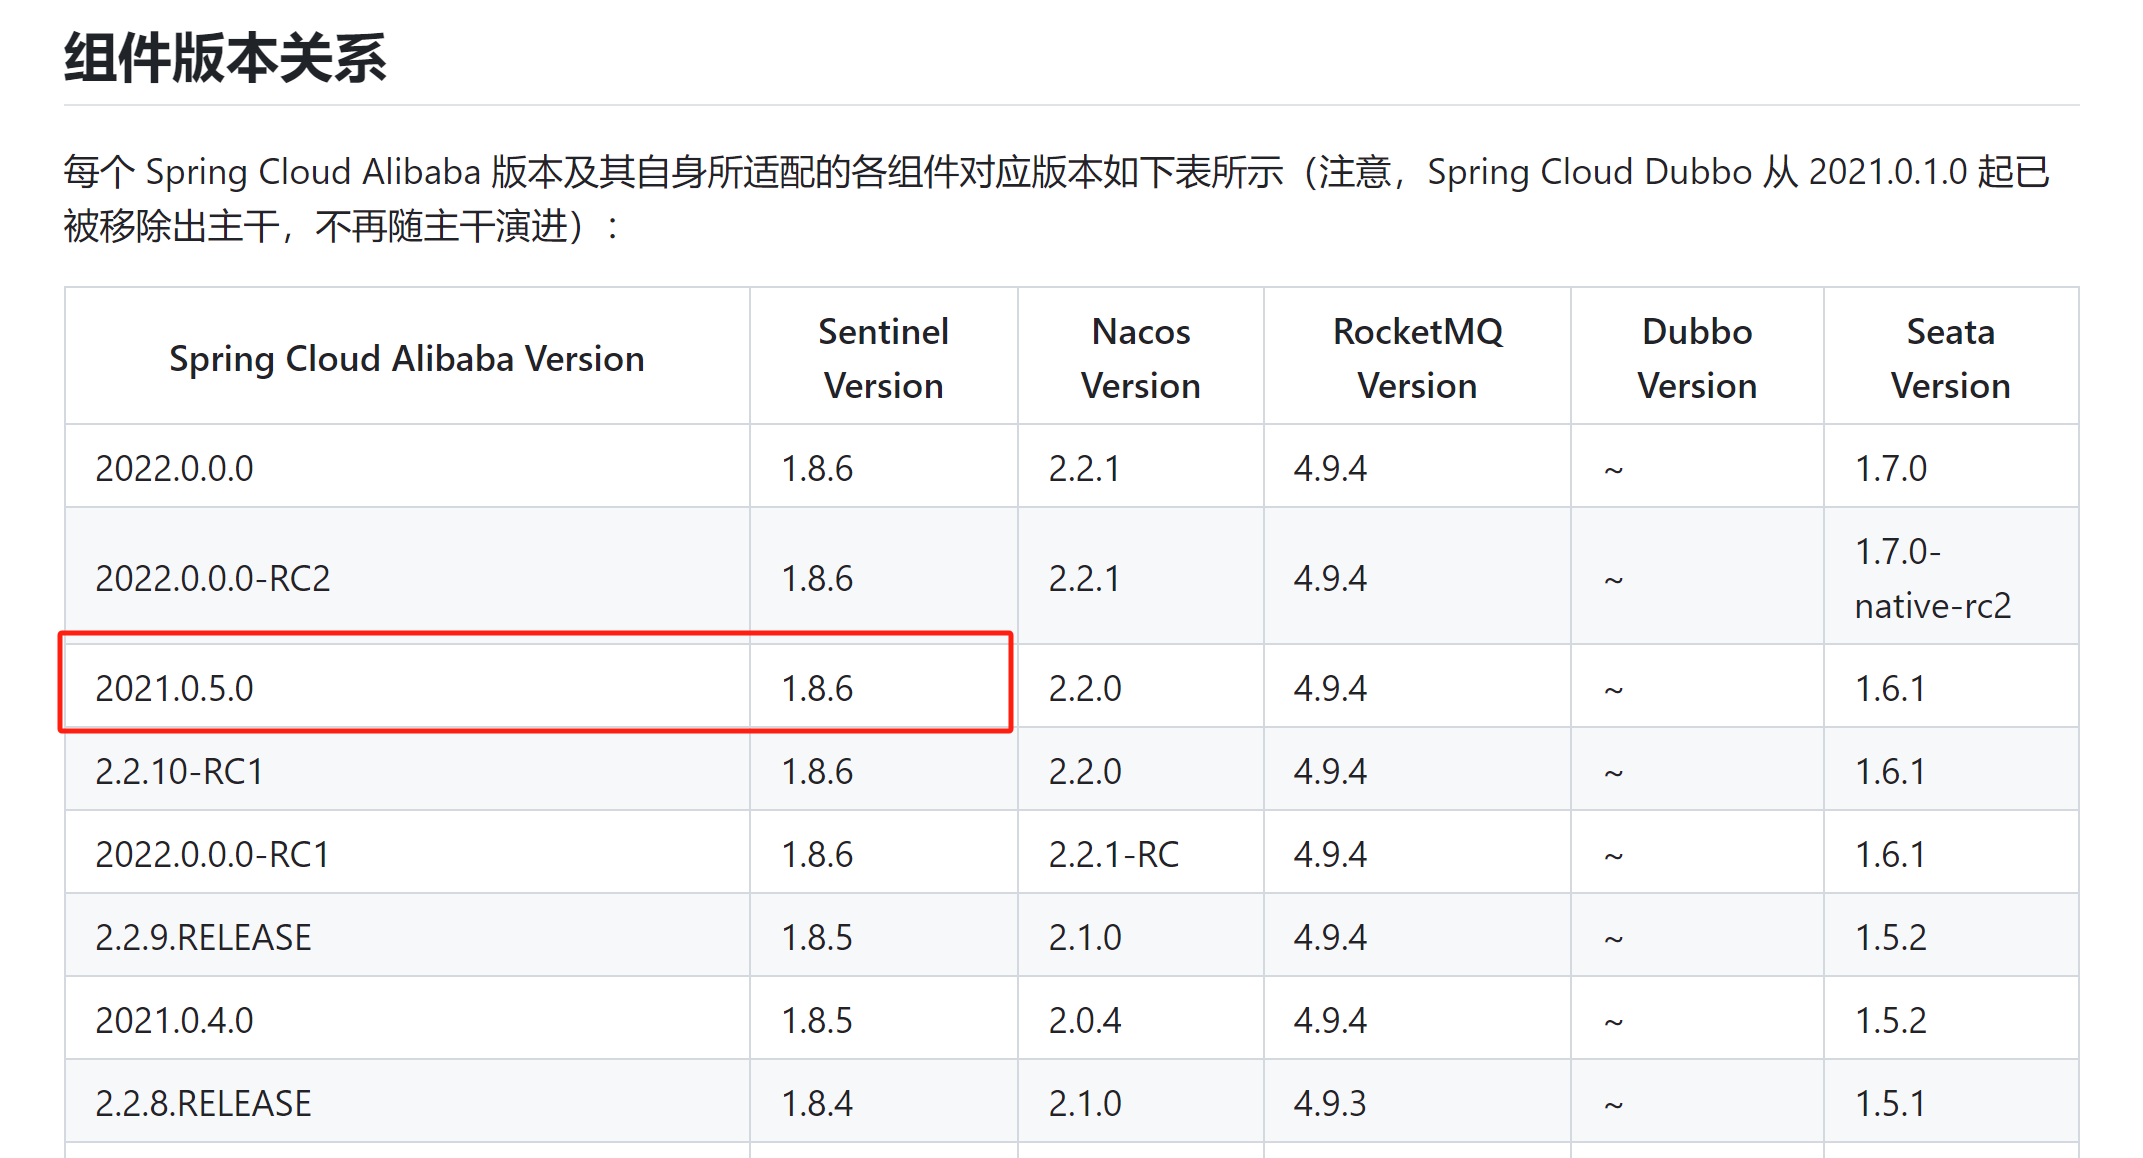Screen dimensions: 2143x1158
Task: Select the 2022.0.0.0-RC1 version cell
Action: pyautogui.click(x=407, y=853)
